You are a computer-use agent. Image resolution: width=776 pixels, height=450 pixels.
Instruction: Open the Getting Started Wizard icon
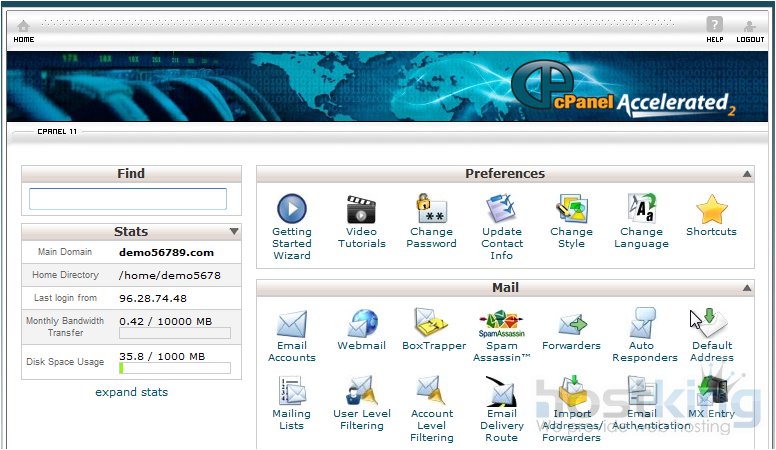tap(292, 209)
